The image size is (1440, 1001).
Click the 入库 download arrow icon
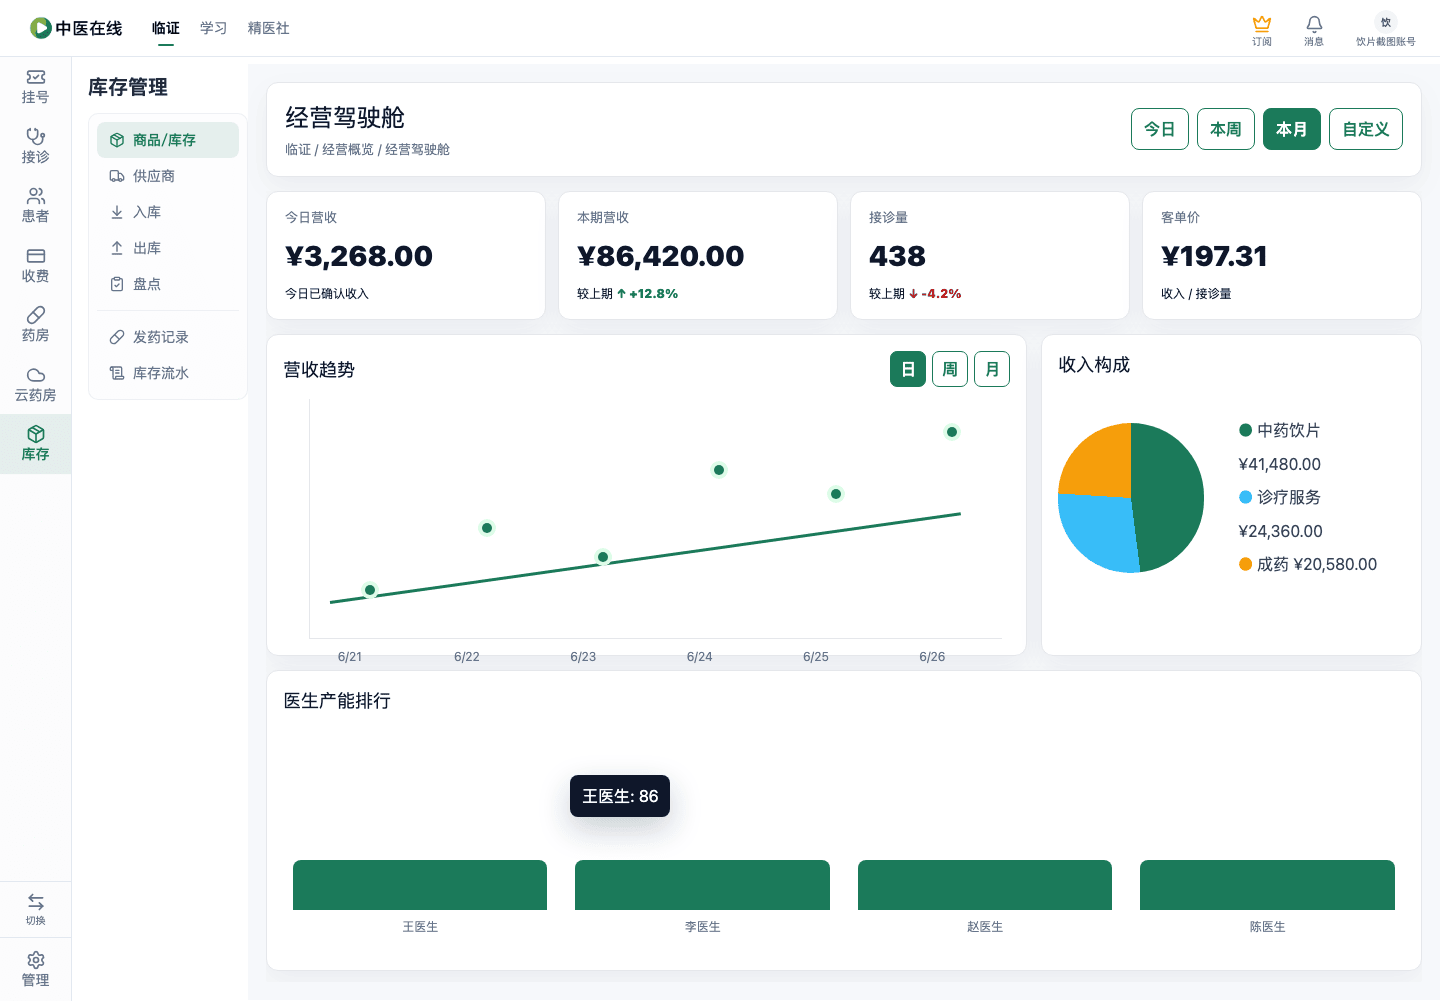coord(117,212)
